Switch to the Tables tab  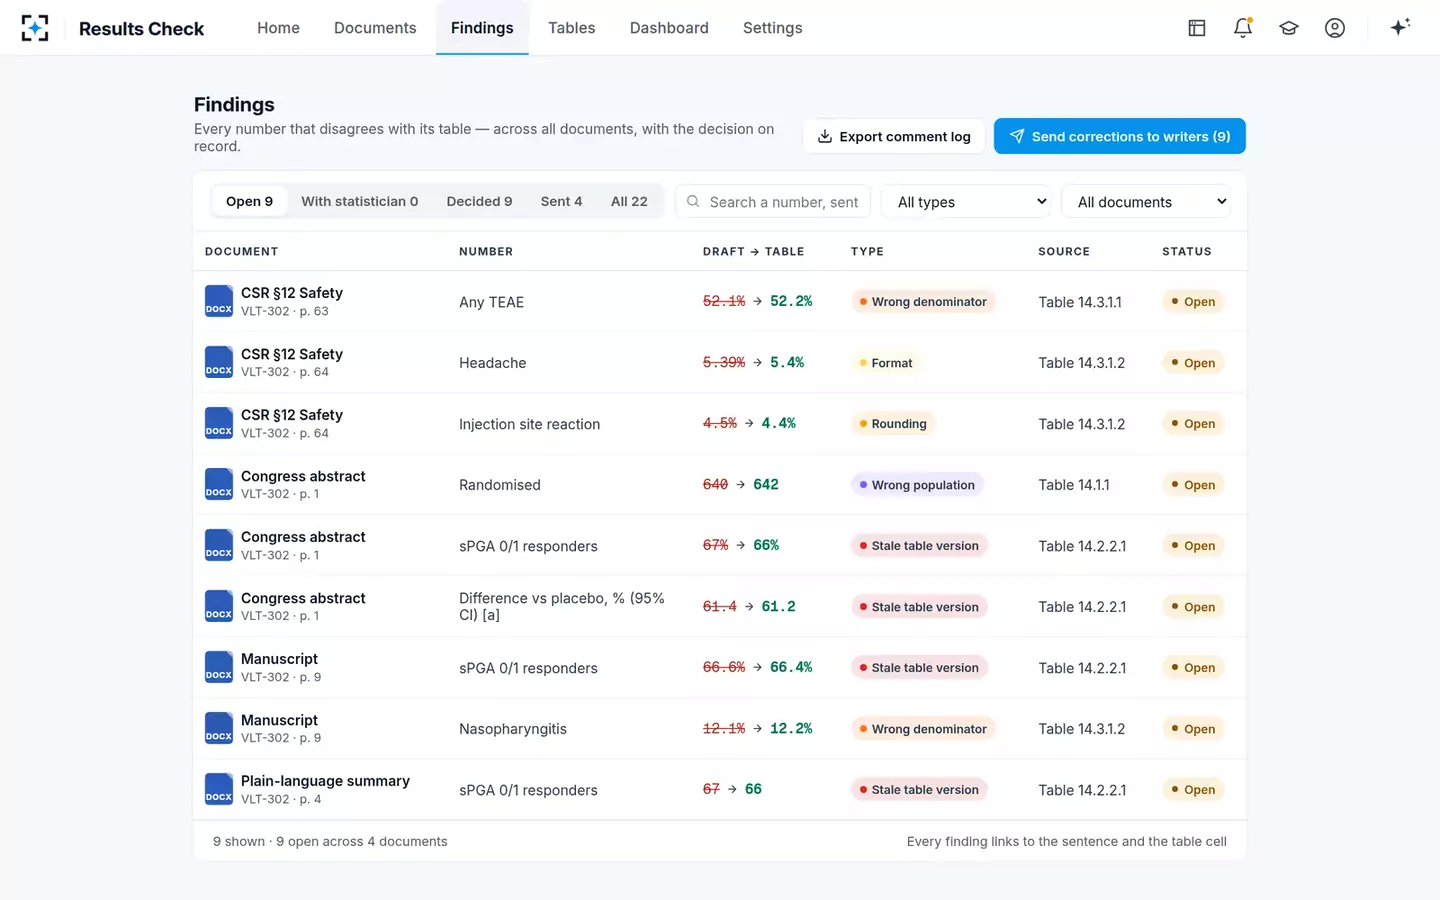pyautogui.click(x=572, y=28)
